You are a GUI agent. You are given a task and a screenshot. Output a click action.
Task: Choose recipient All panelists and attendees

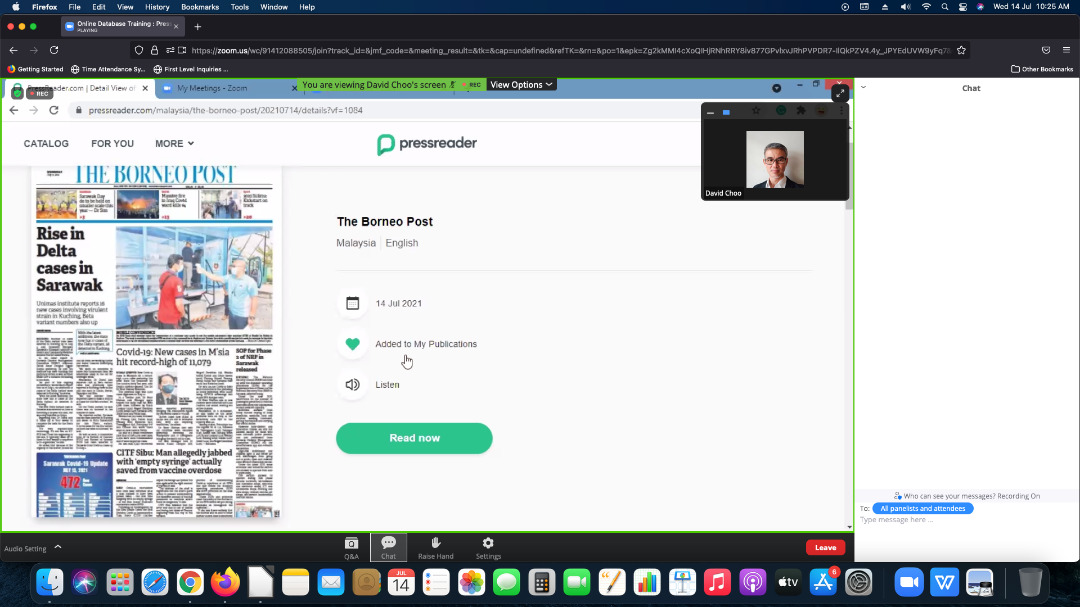coord(922,508)
